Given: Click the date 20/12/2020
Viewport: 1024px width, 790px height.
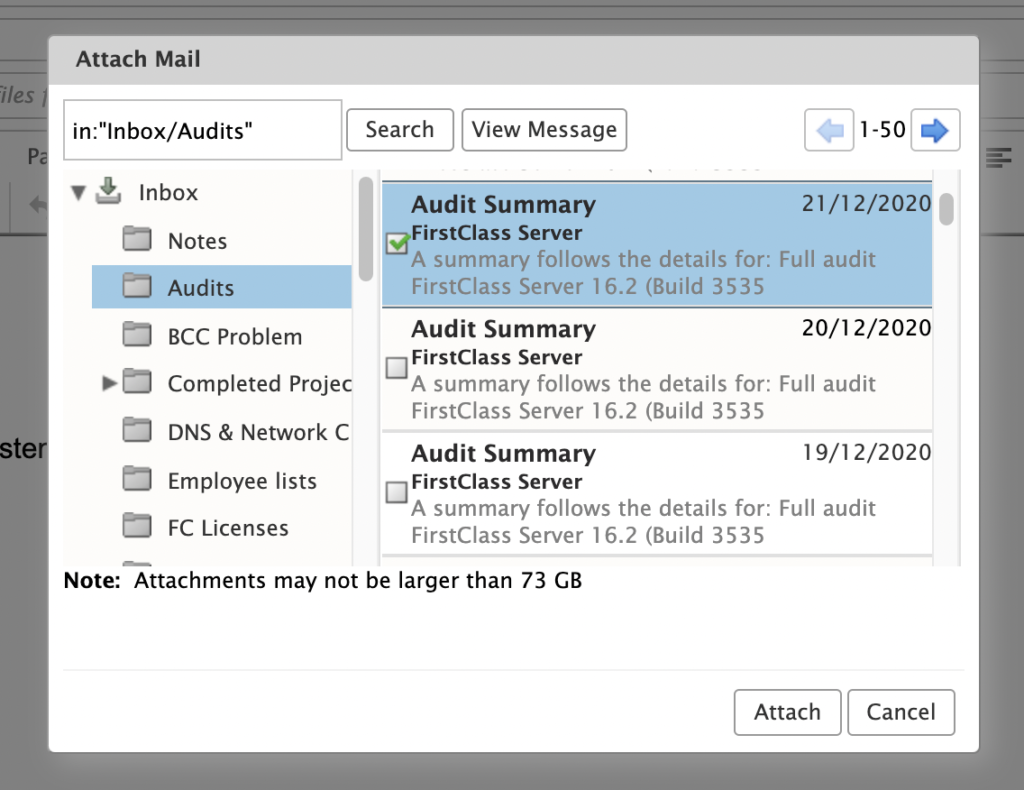Looking at the screenshot, I should 867,328.
